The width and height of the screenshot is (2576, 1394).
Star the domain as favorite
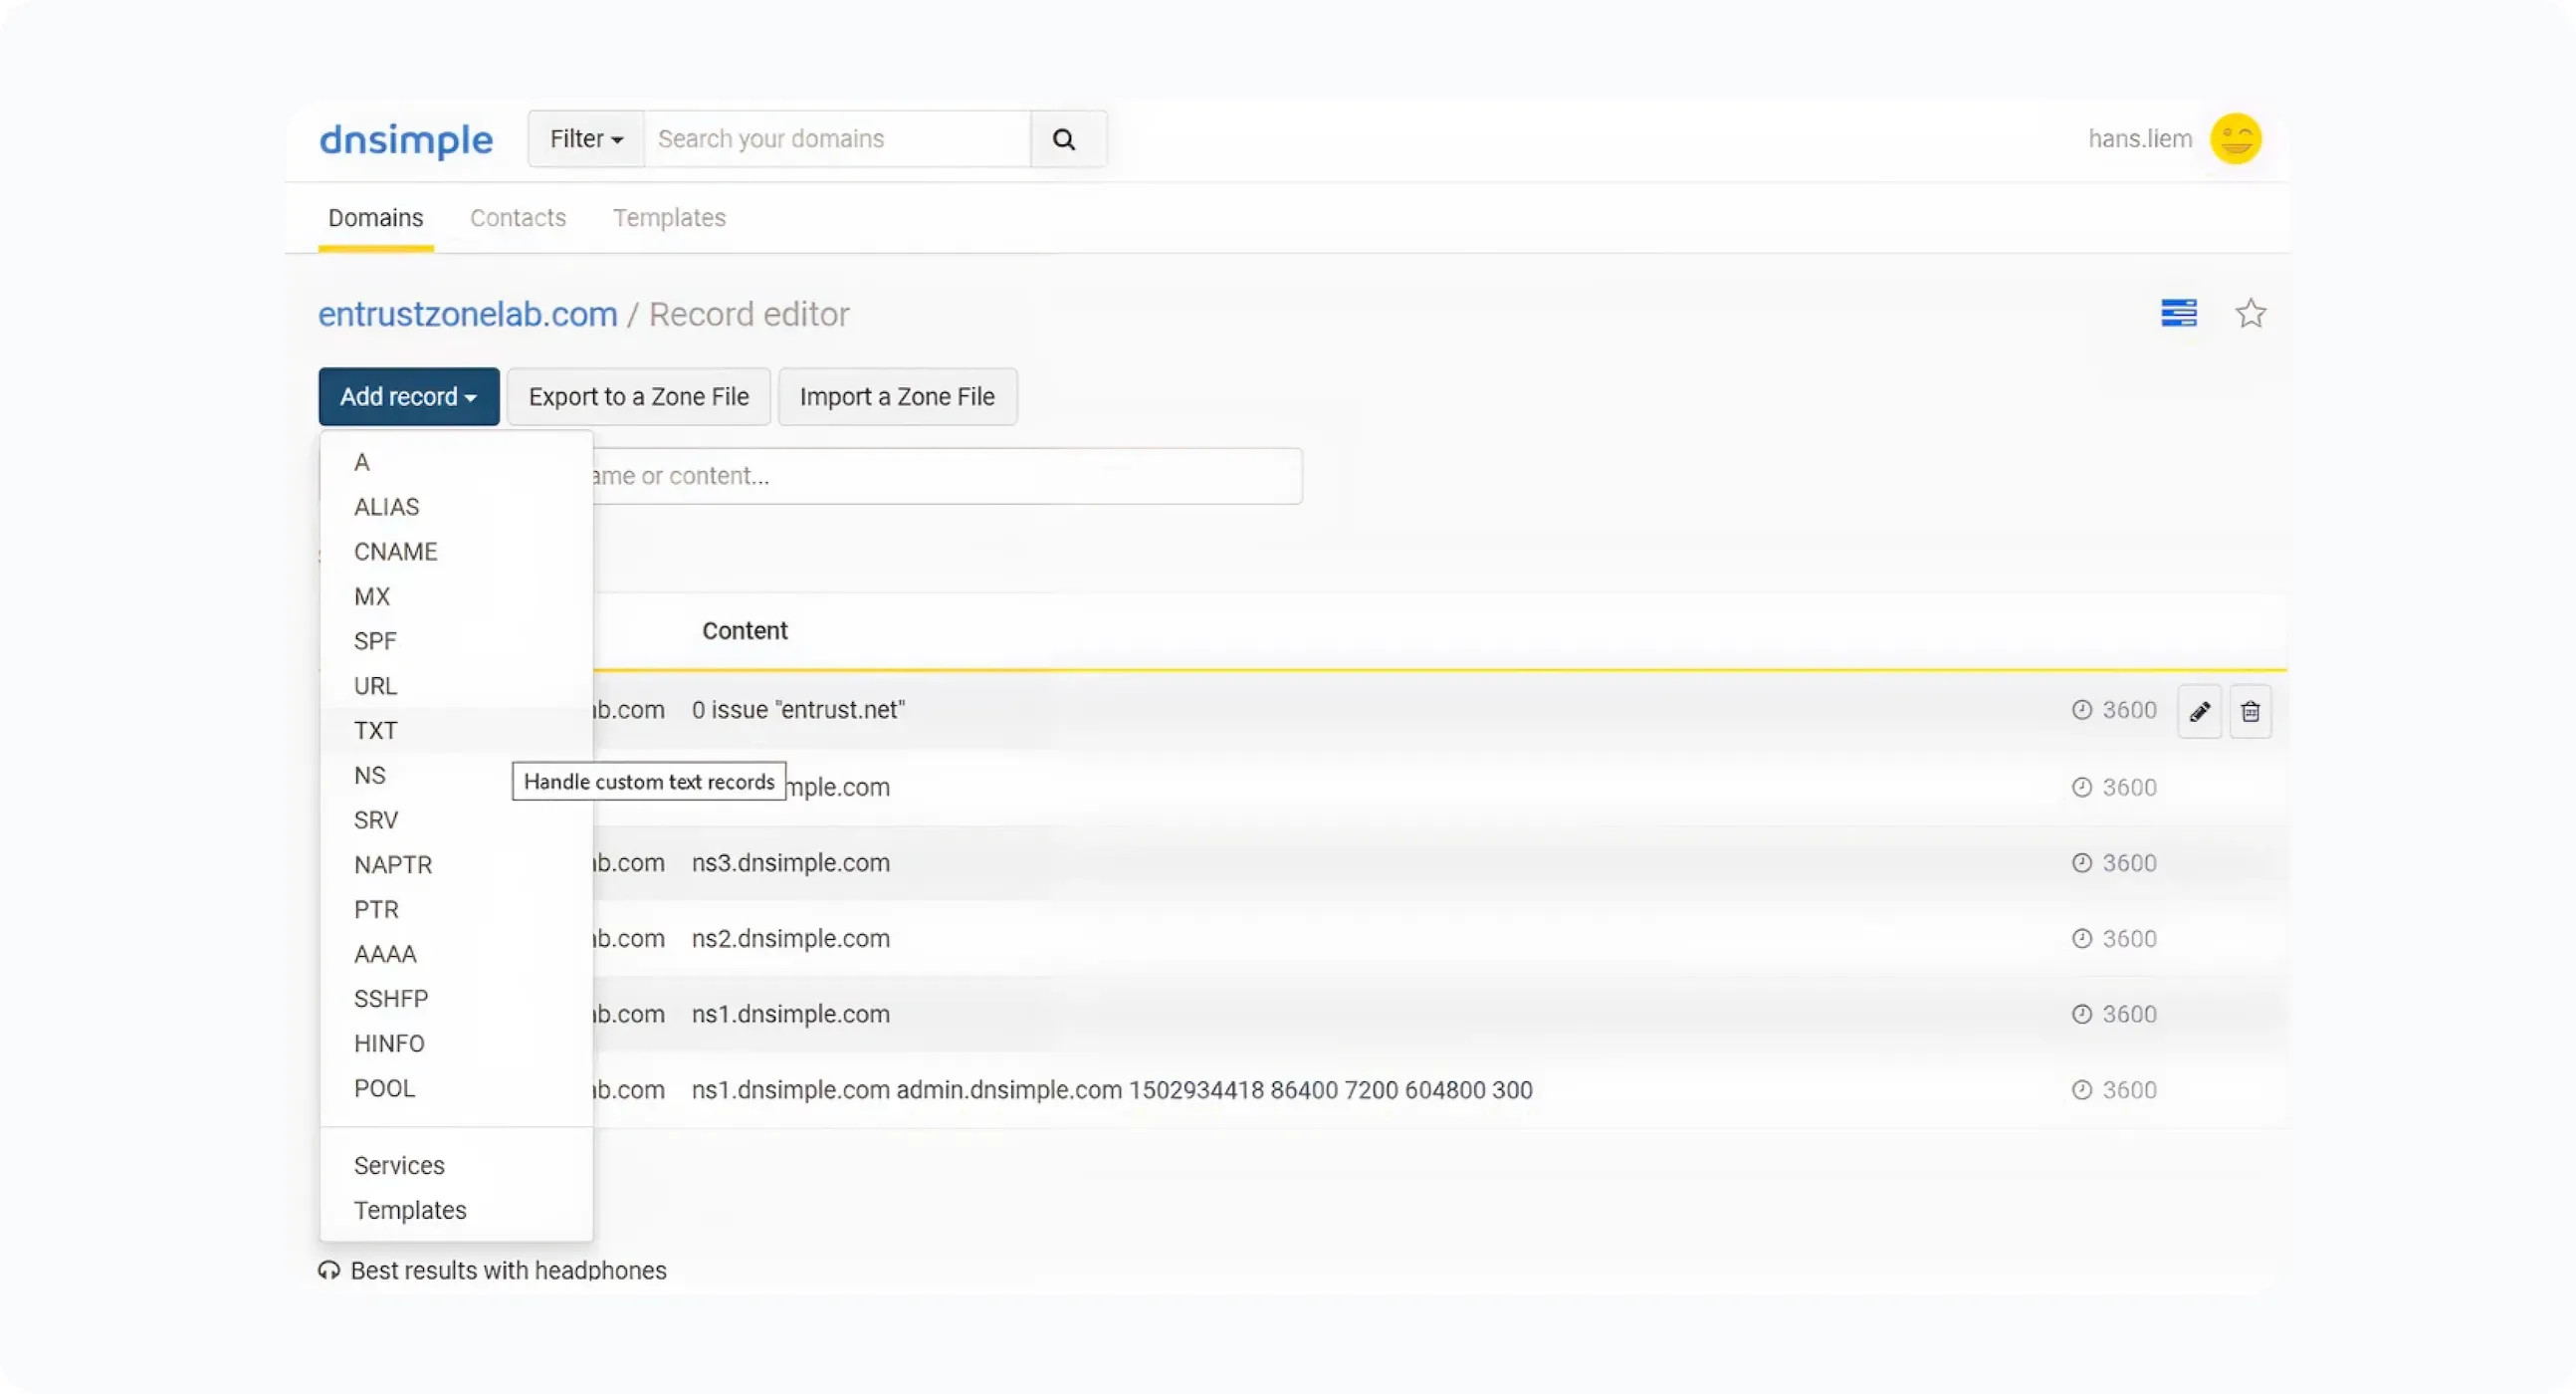click(x=2250, y=314)
